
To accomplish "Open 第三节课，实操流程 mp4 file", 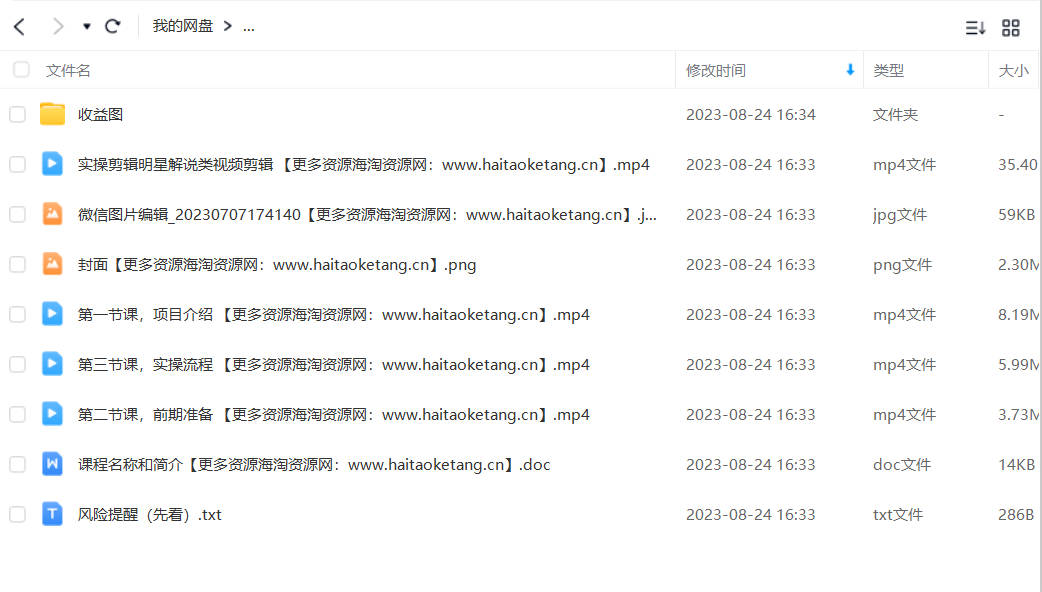I will point(334,365).
